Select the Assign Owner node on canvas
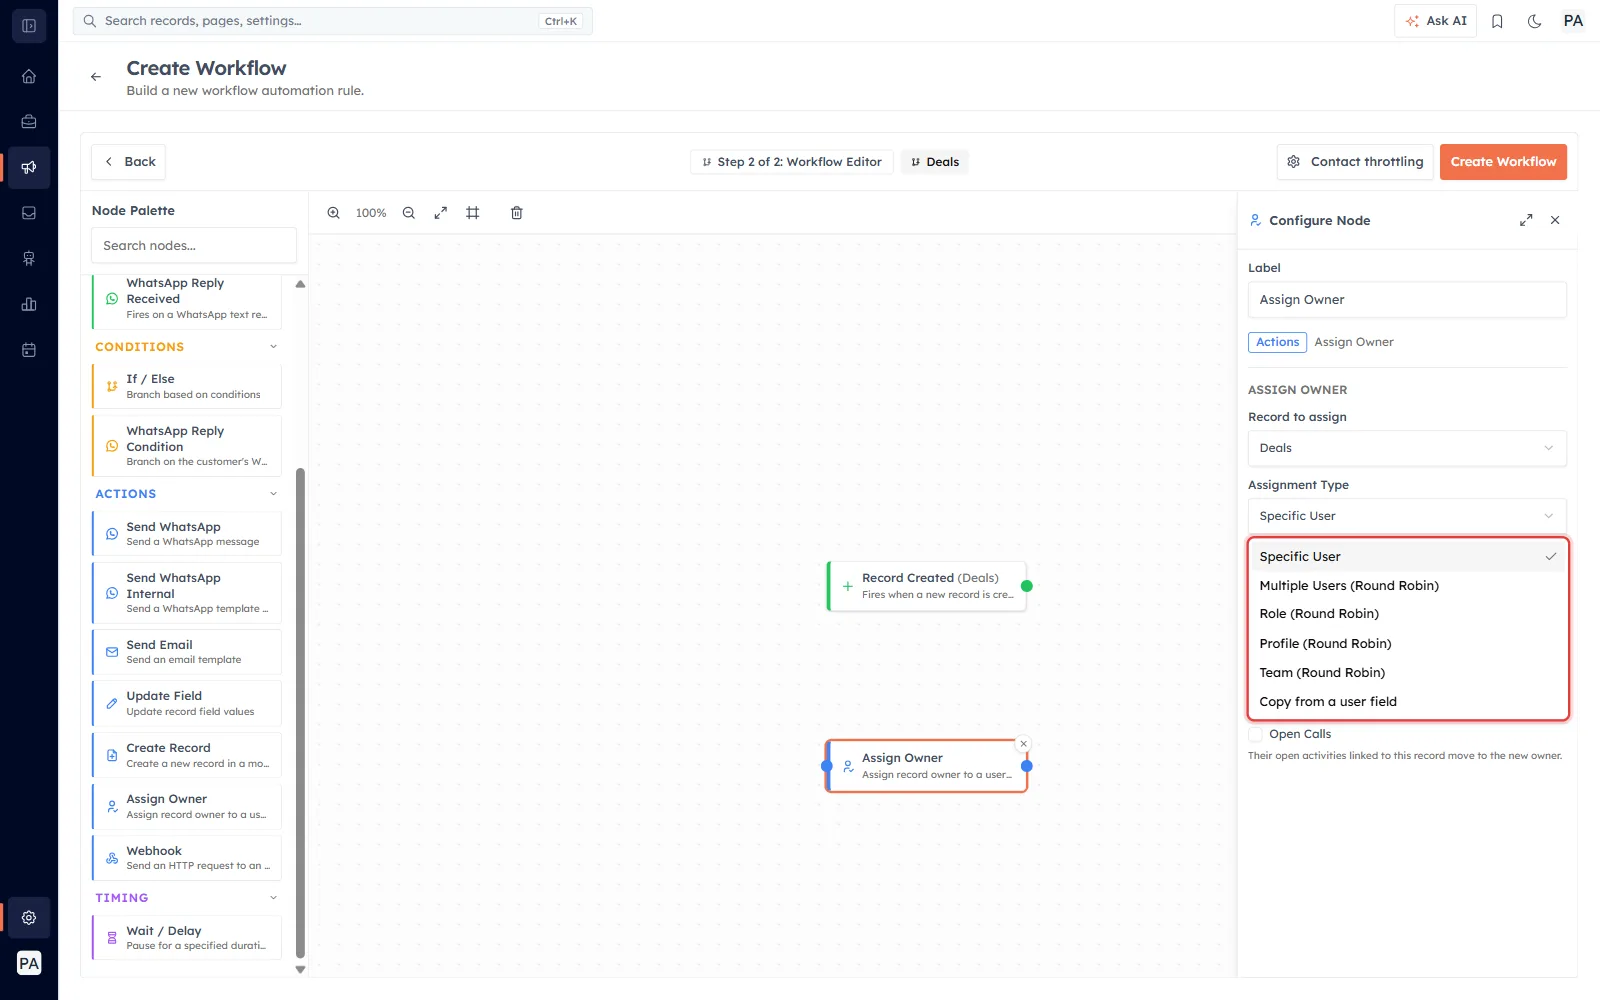Screen dimensions: 1600x1000 point(927,766)
